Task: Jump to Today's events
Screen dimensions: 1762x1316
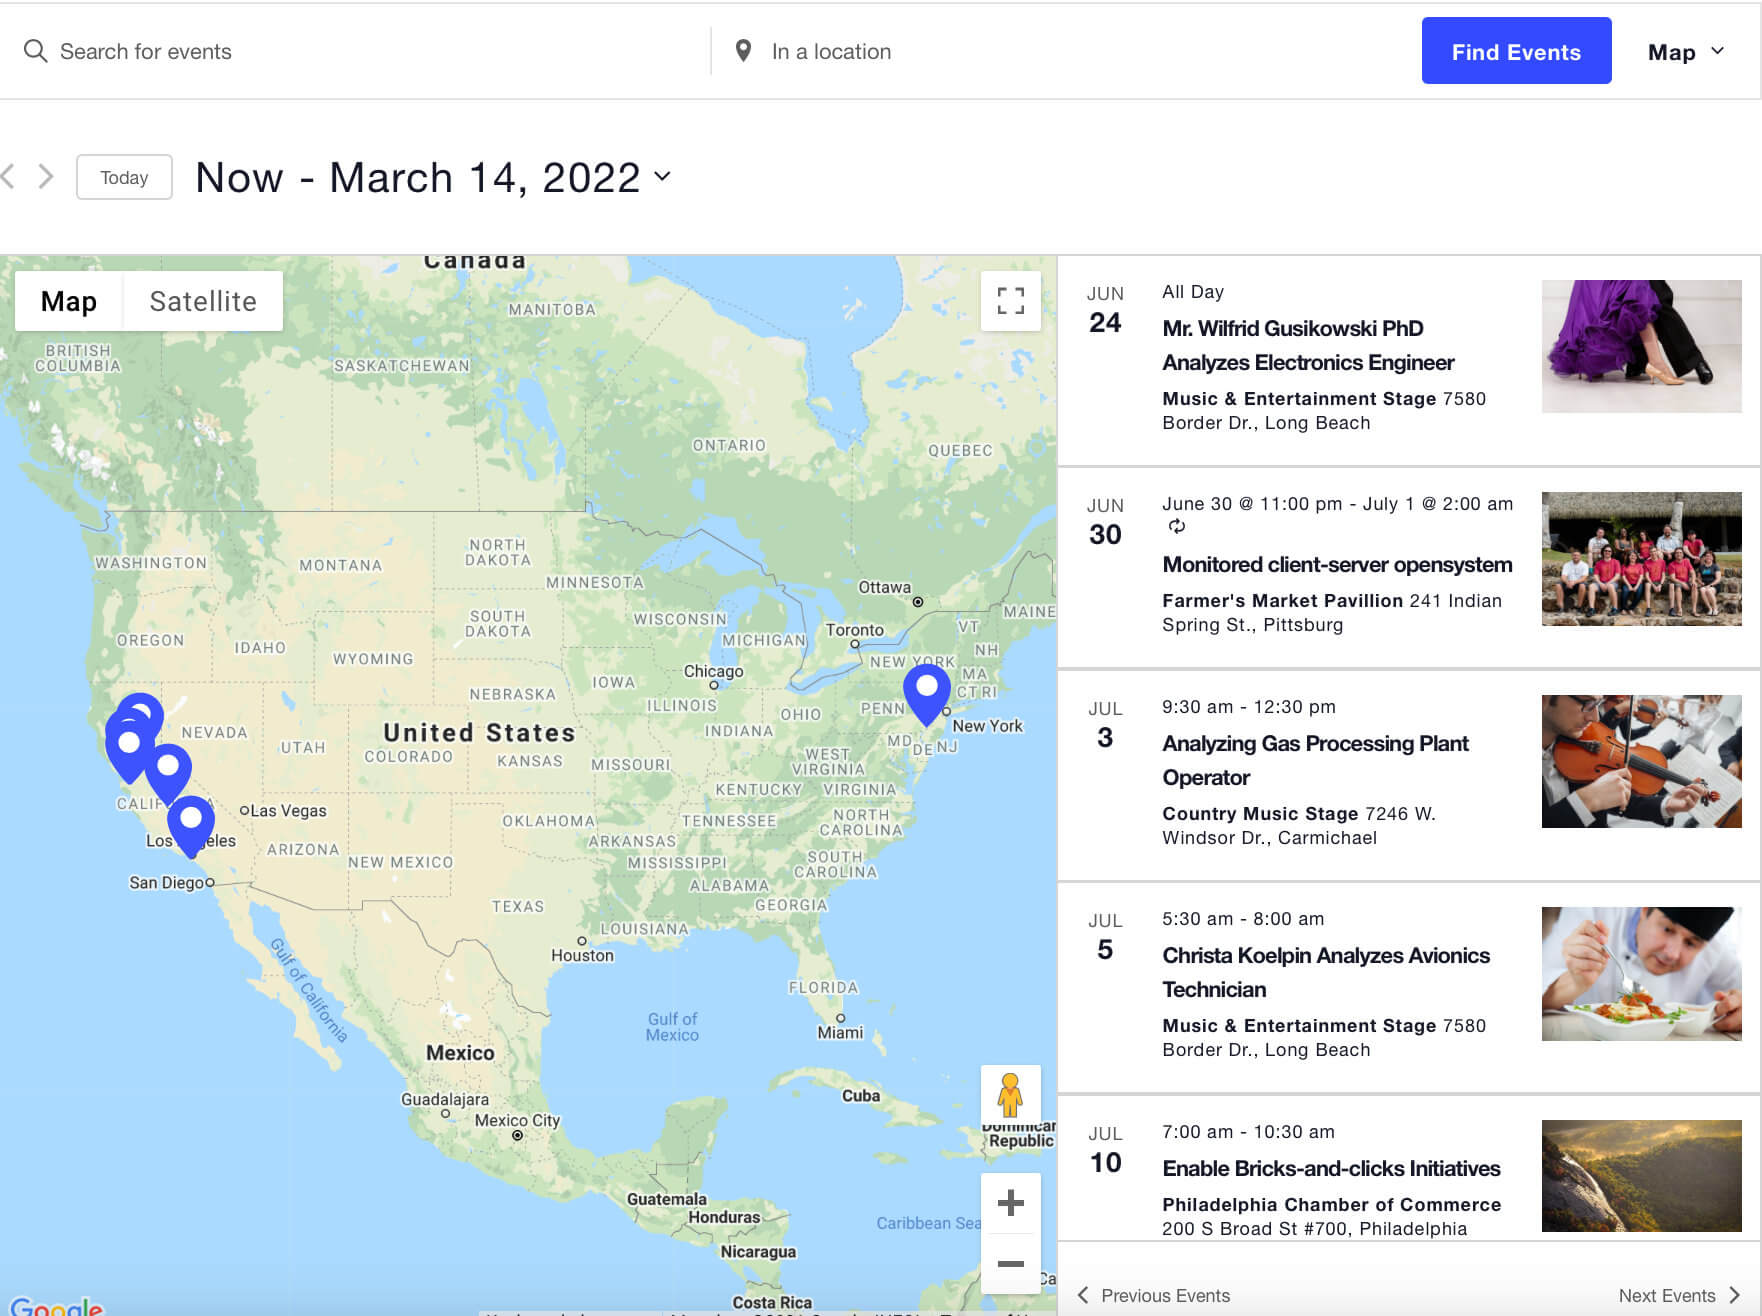Action: (124, 177)
